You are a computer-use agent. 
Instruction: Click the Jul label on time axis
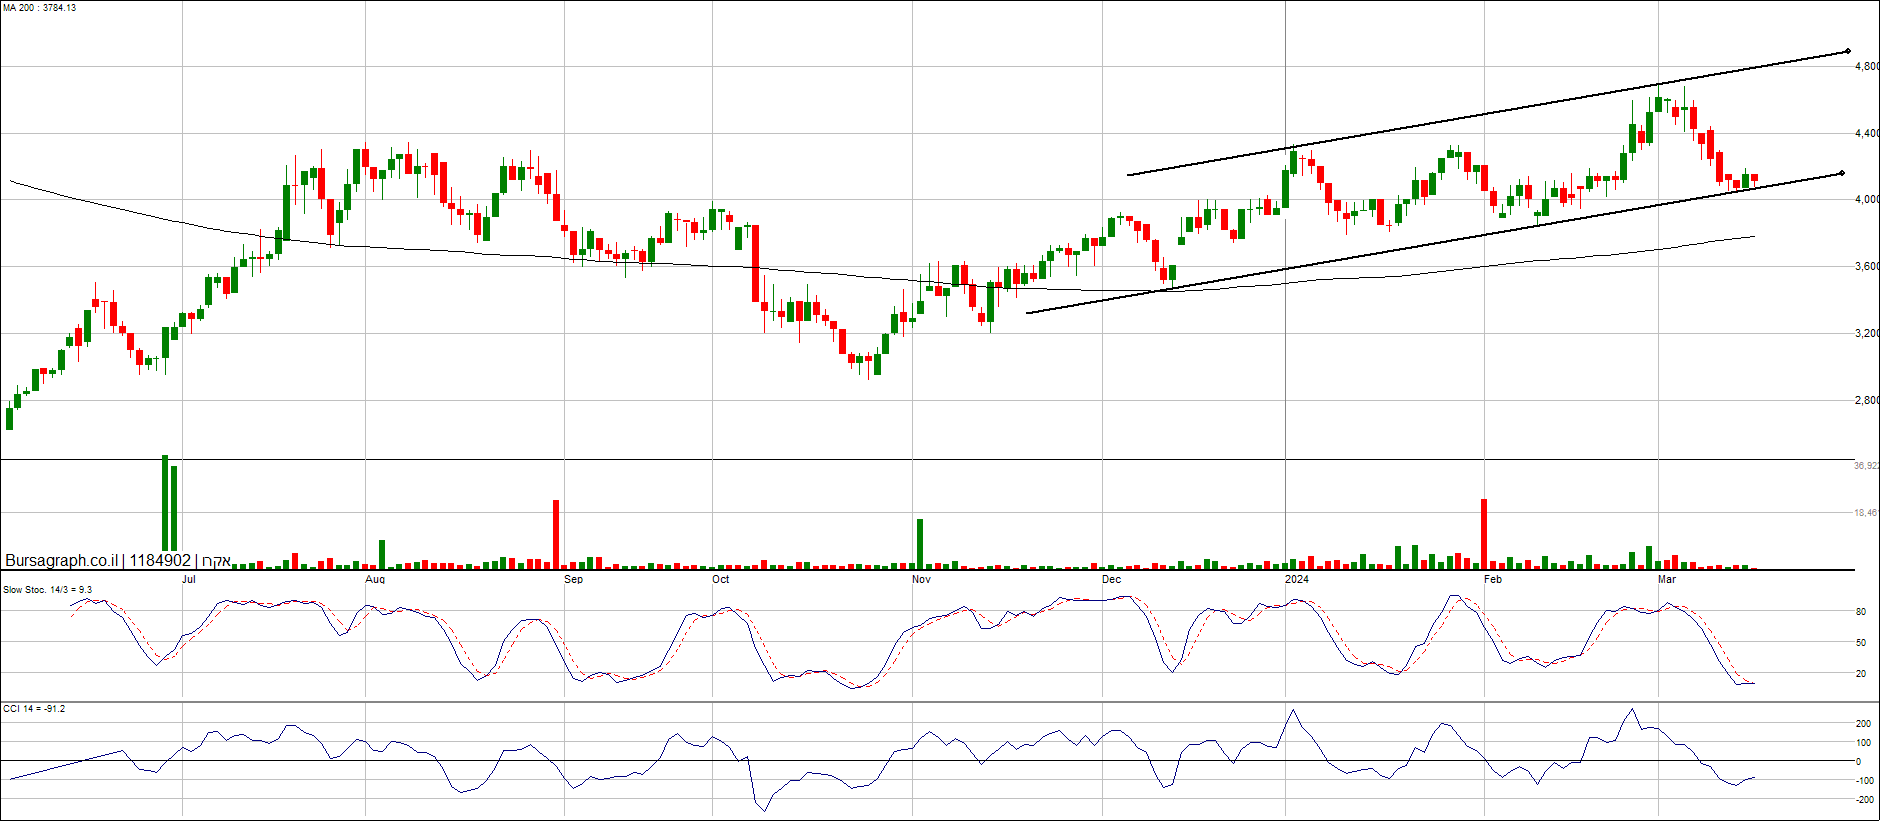coord(189,579)
